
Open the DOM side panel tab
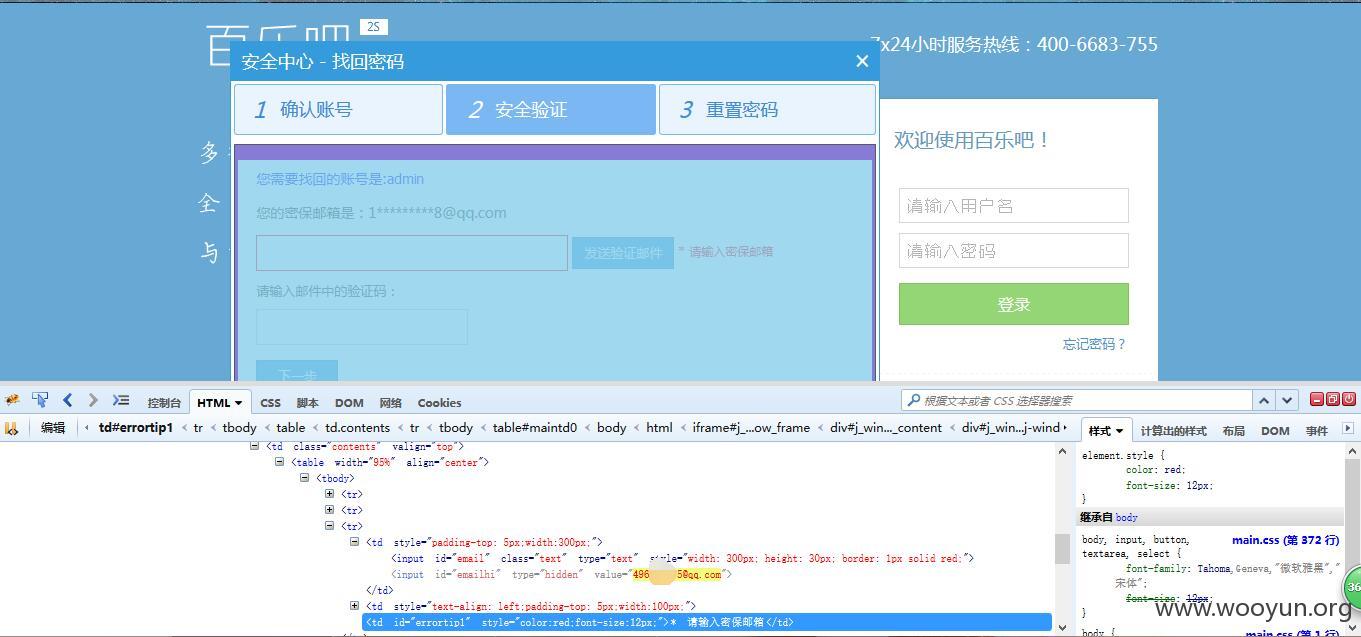click(1275, 431)
